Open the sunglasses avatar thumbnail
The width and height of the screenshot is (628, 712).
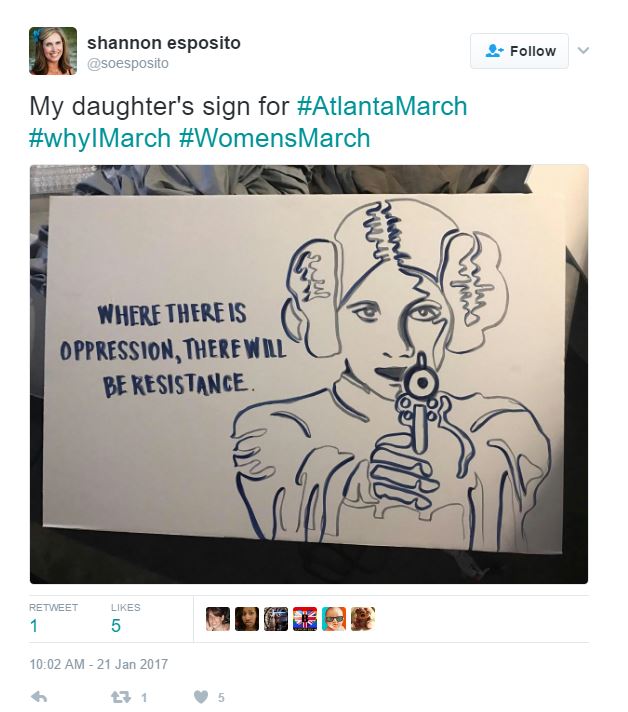(334, 619)
